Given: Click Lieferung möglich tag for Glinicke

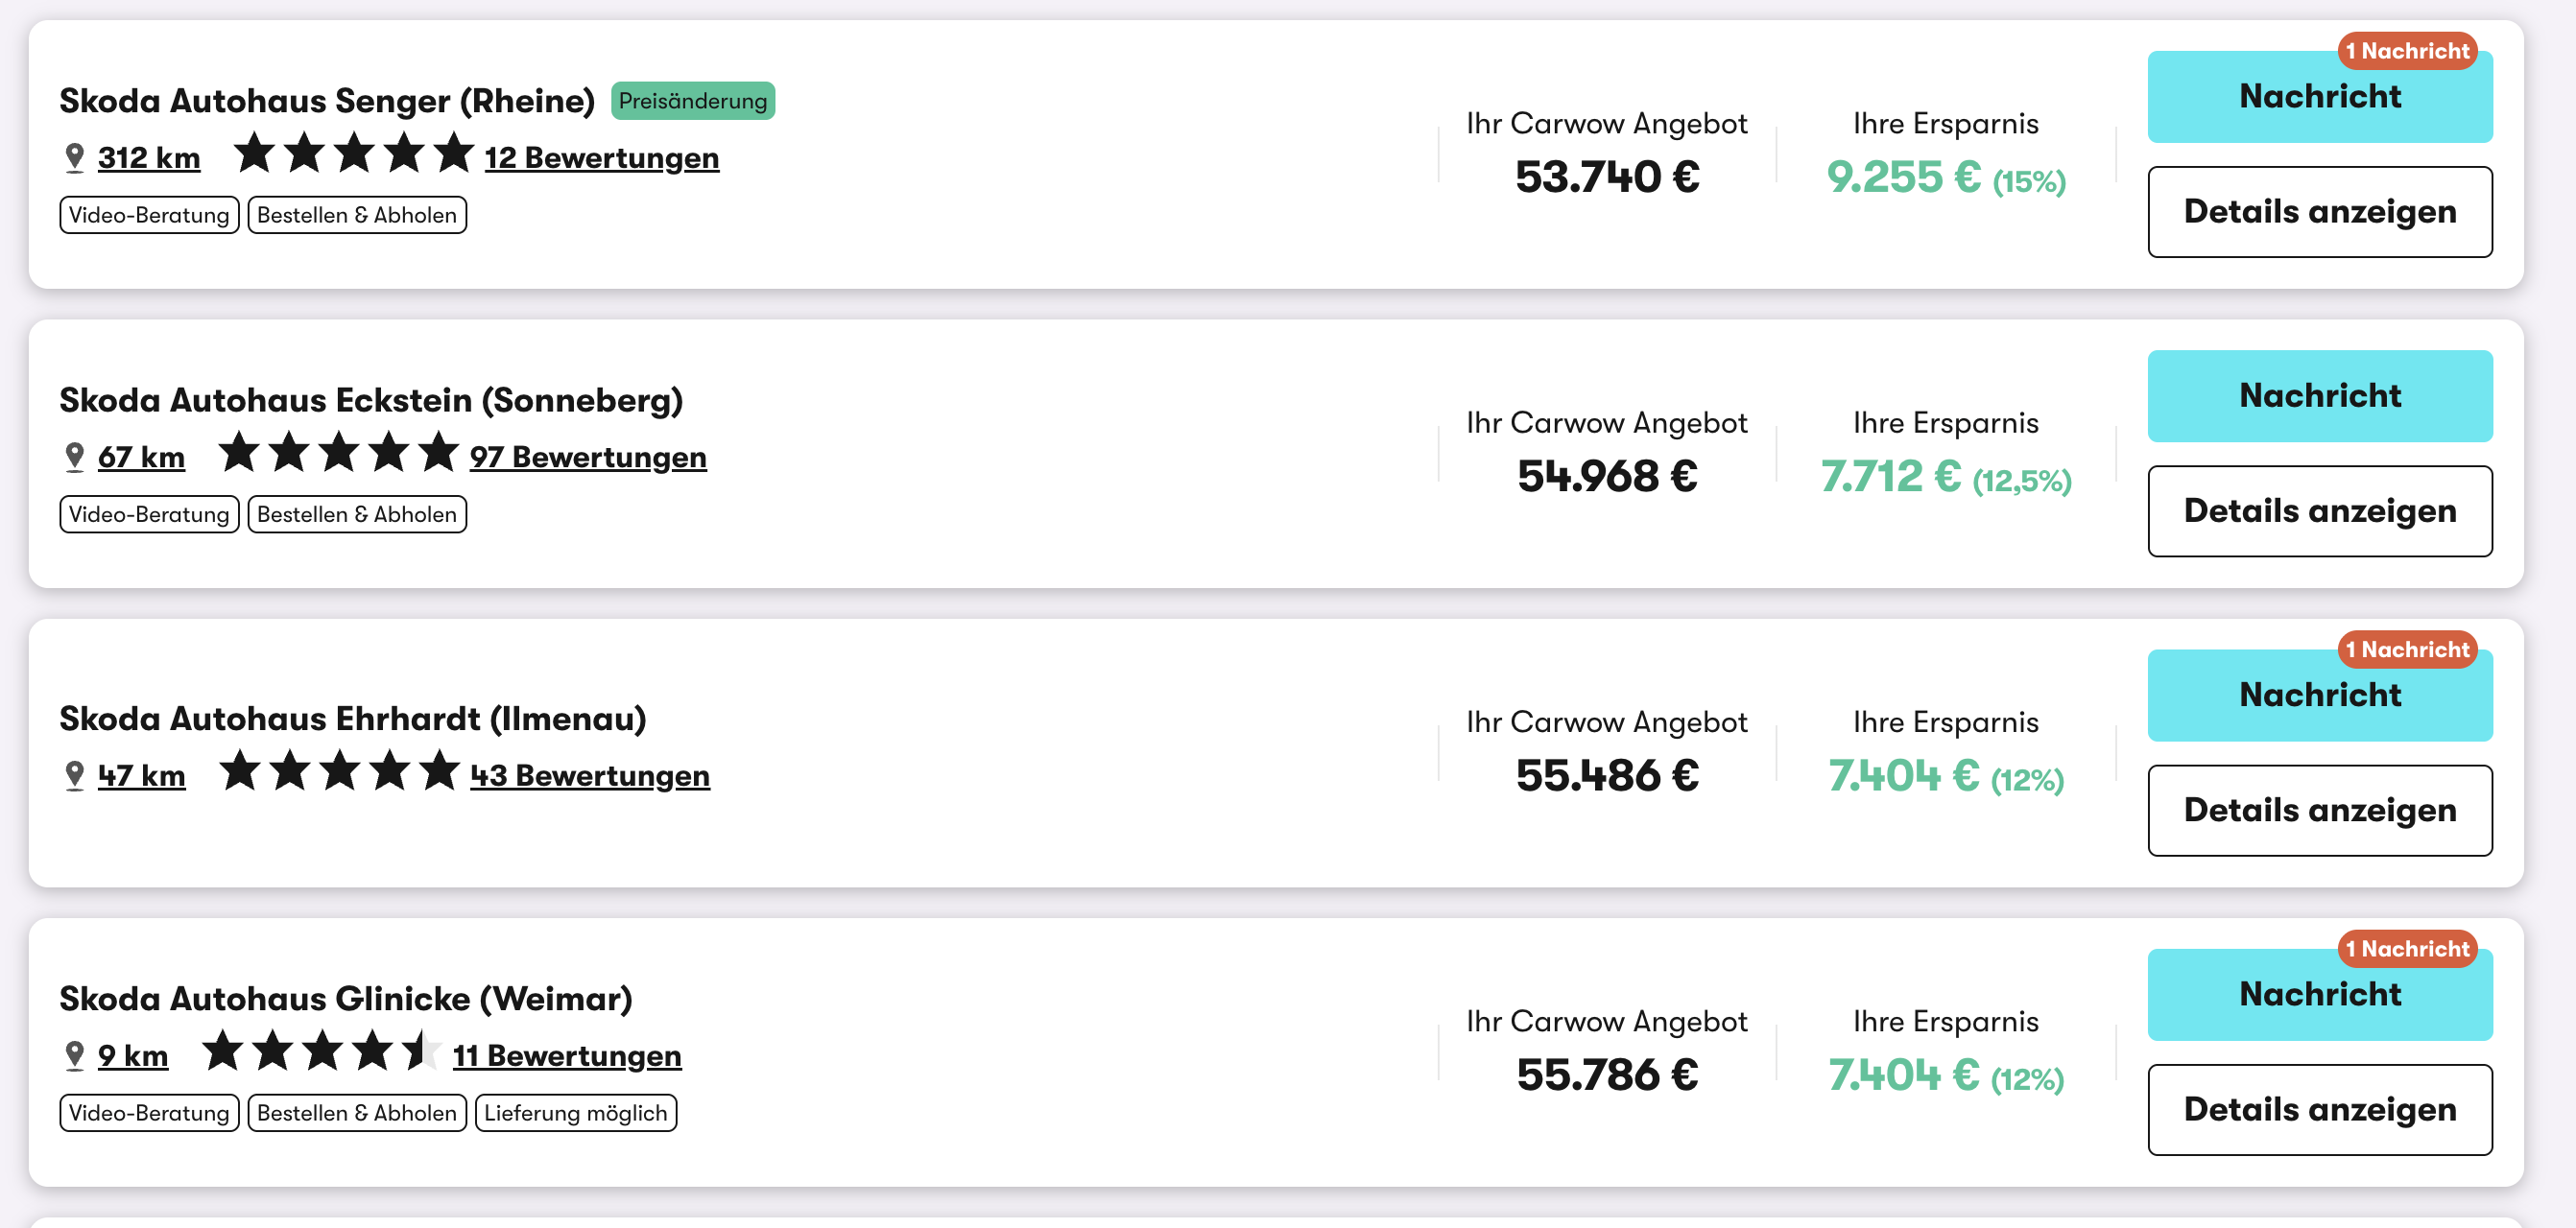Looking at the screenshot, I should point(575,1113).
